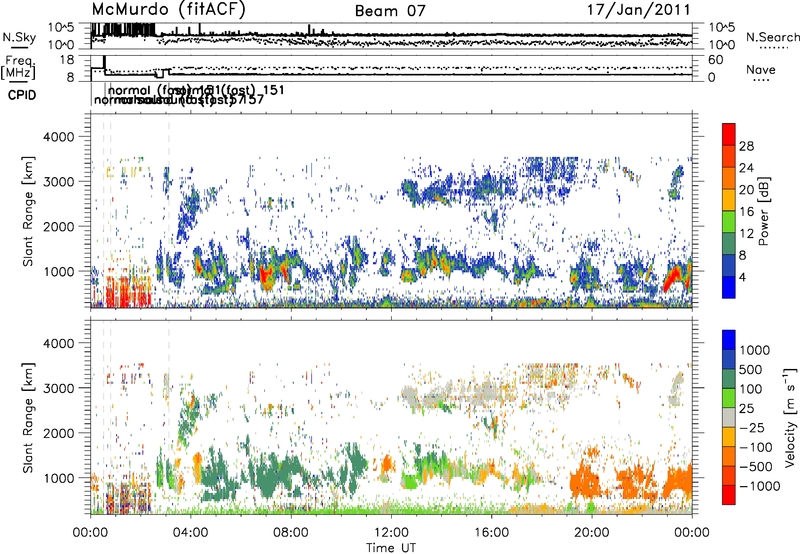
Task: Click the 60 tick on the Nave axis
Action: coord(715,60)
